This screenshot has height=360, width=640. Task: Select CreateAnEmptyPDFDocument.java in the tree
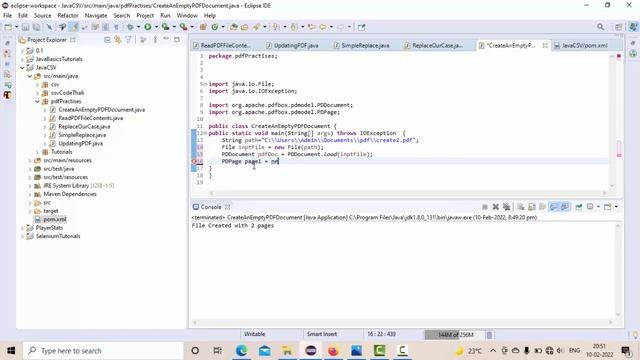click(x=101, y=110)
